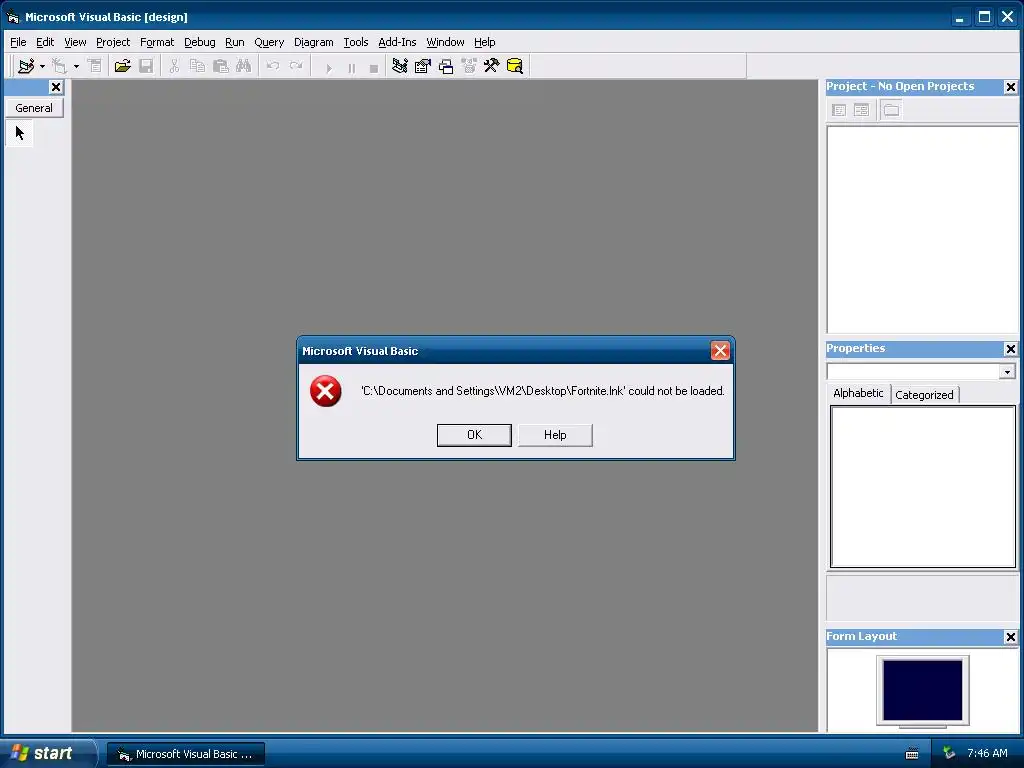This screenshot has width=1024, height=768.
Task: Click the monitor preview in Form Layout
Action: tap(923, 690)
